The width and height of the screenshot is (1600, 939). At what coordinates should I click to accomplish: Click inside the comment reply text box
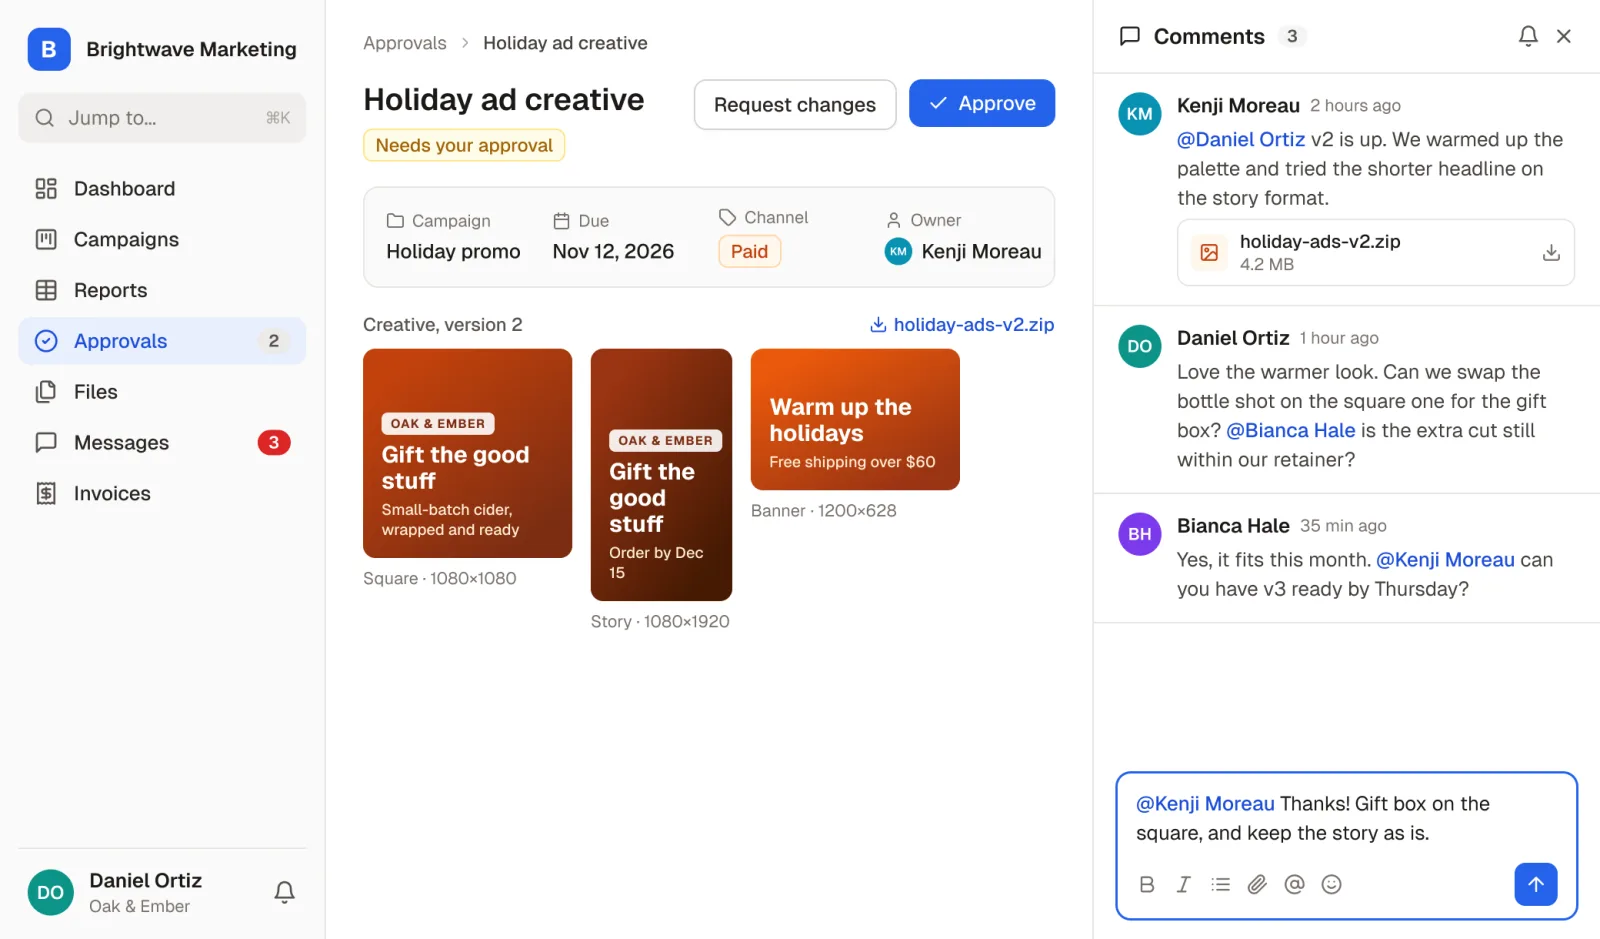point(1346,819)
